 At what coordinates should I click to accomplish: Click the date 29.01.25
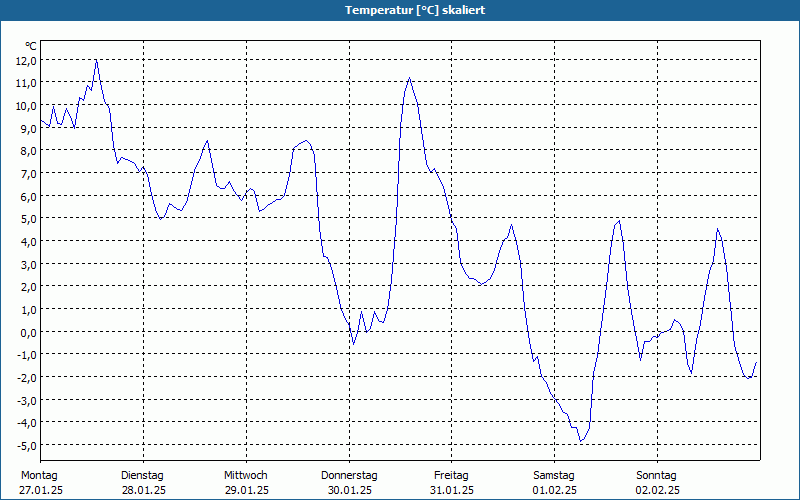[x=247, y=490]
